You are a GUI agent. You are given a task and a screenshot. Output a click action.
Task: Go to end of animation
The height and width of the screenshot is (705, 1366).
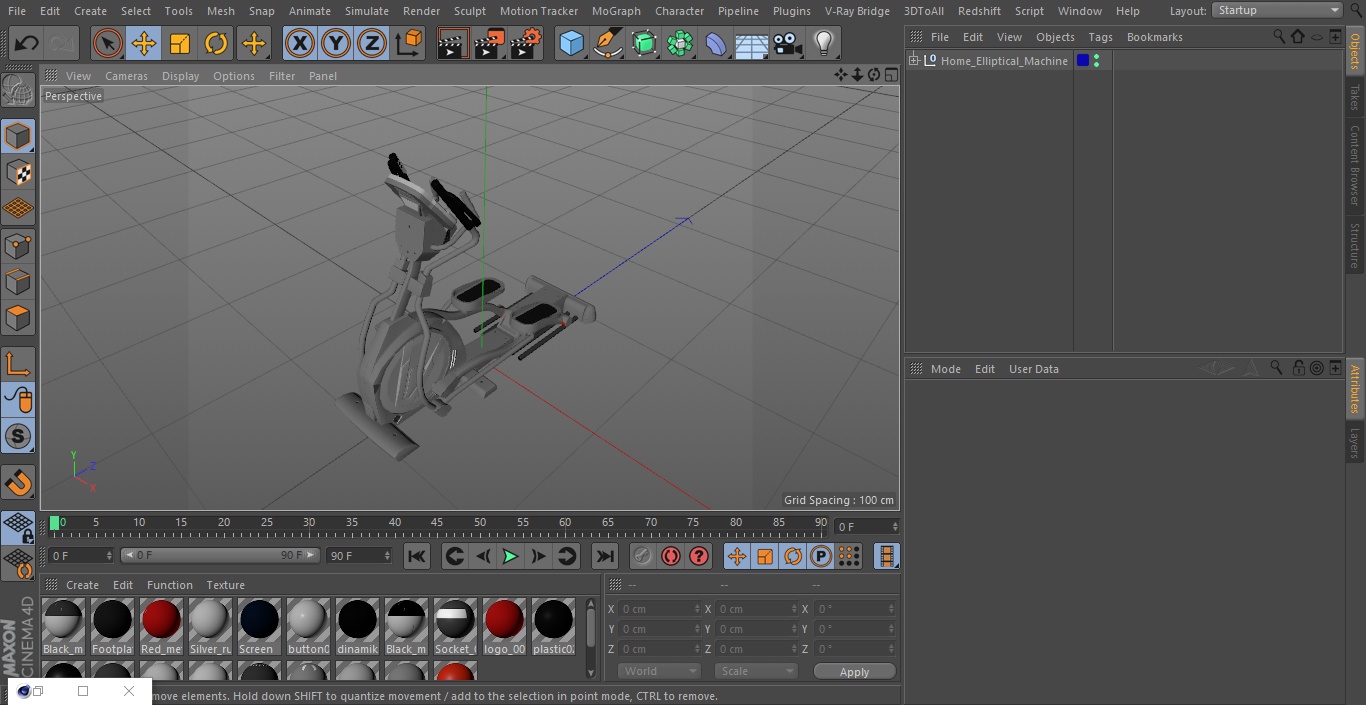coord(605,556)
